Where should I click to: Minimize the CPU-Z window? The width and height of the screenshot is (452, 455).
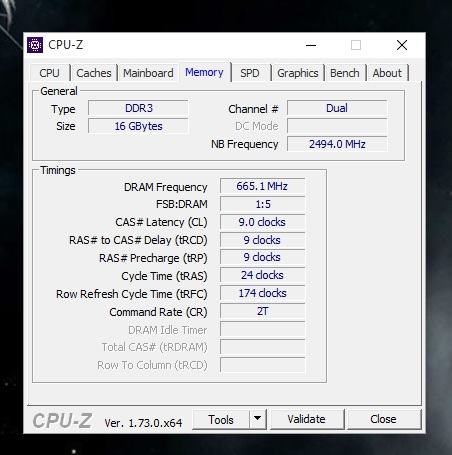311,45
